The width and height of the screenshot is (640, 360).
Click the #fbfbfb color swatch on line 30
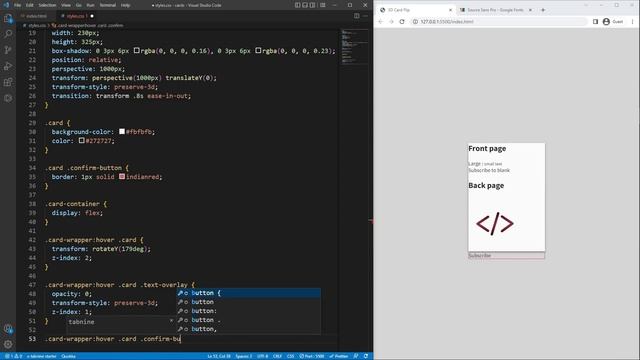pos(122,131)
